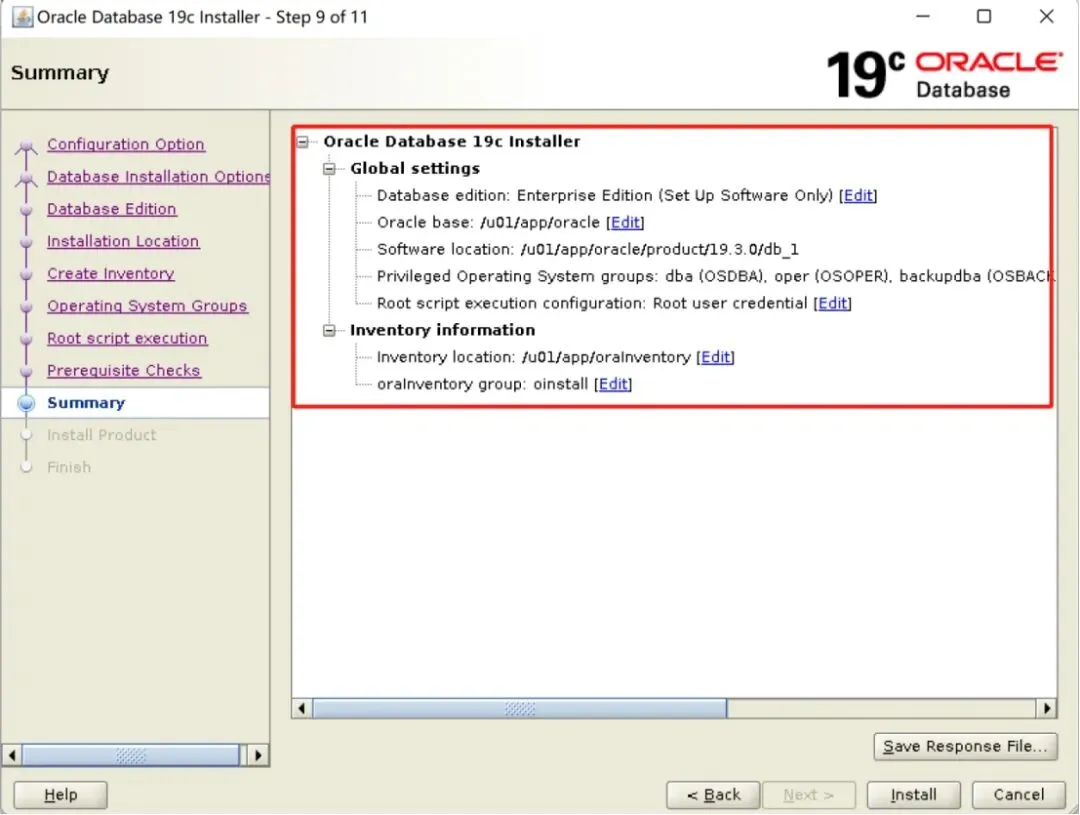
Task: Go to Operating System Groups step
Action: pyautogui.click(x=147, y=306)
